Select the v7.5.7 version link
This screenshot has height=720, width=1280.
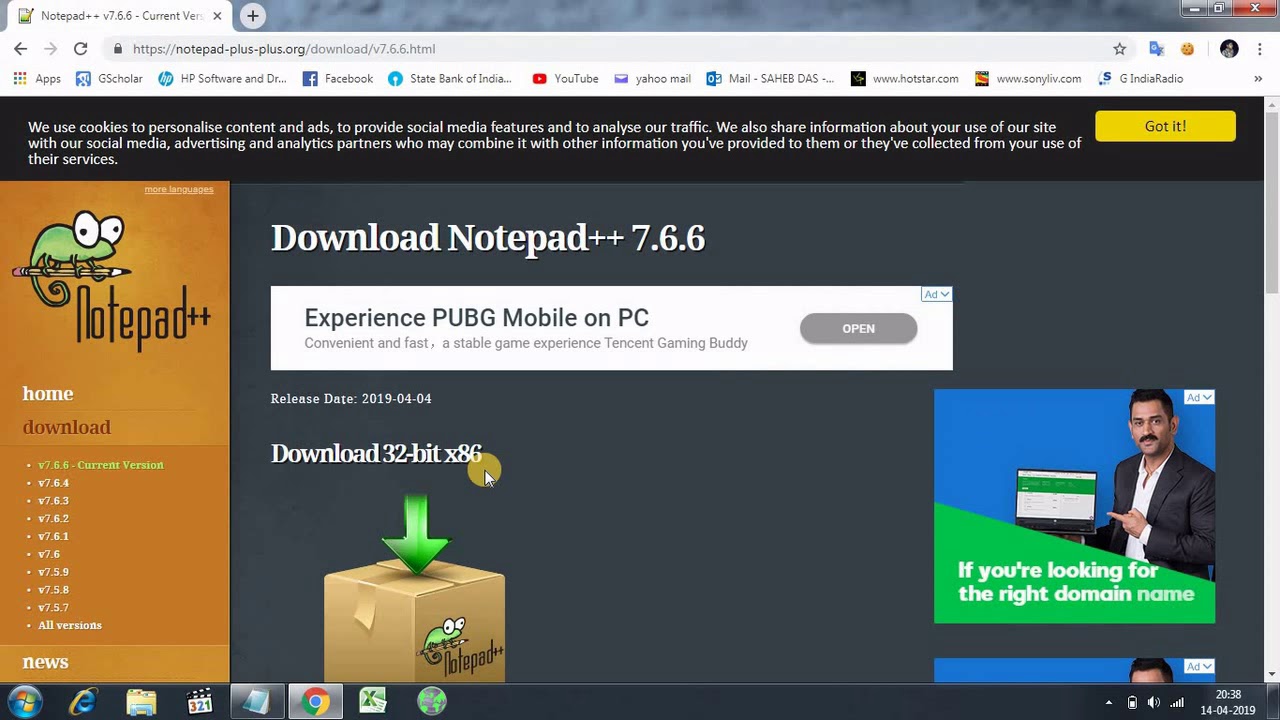tap(53, 608)
